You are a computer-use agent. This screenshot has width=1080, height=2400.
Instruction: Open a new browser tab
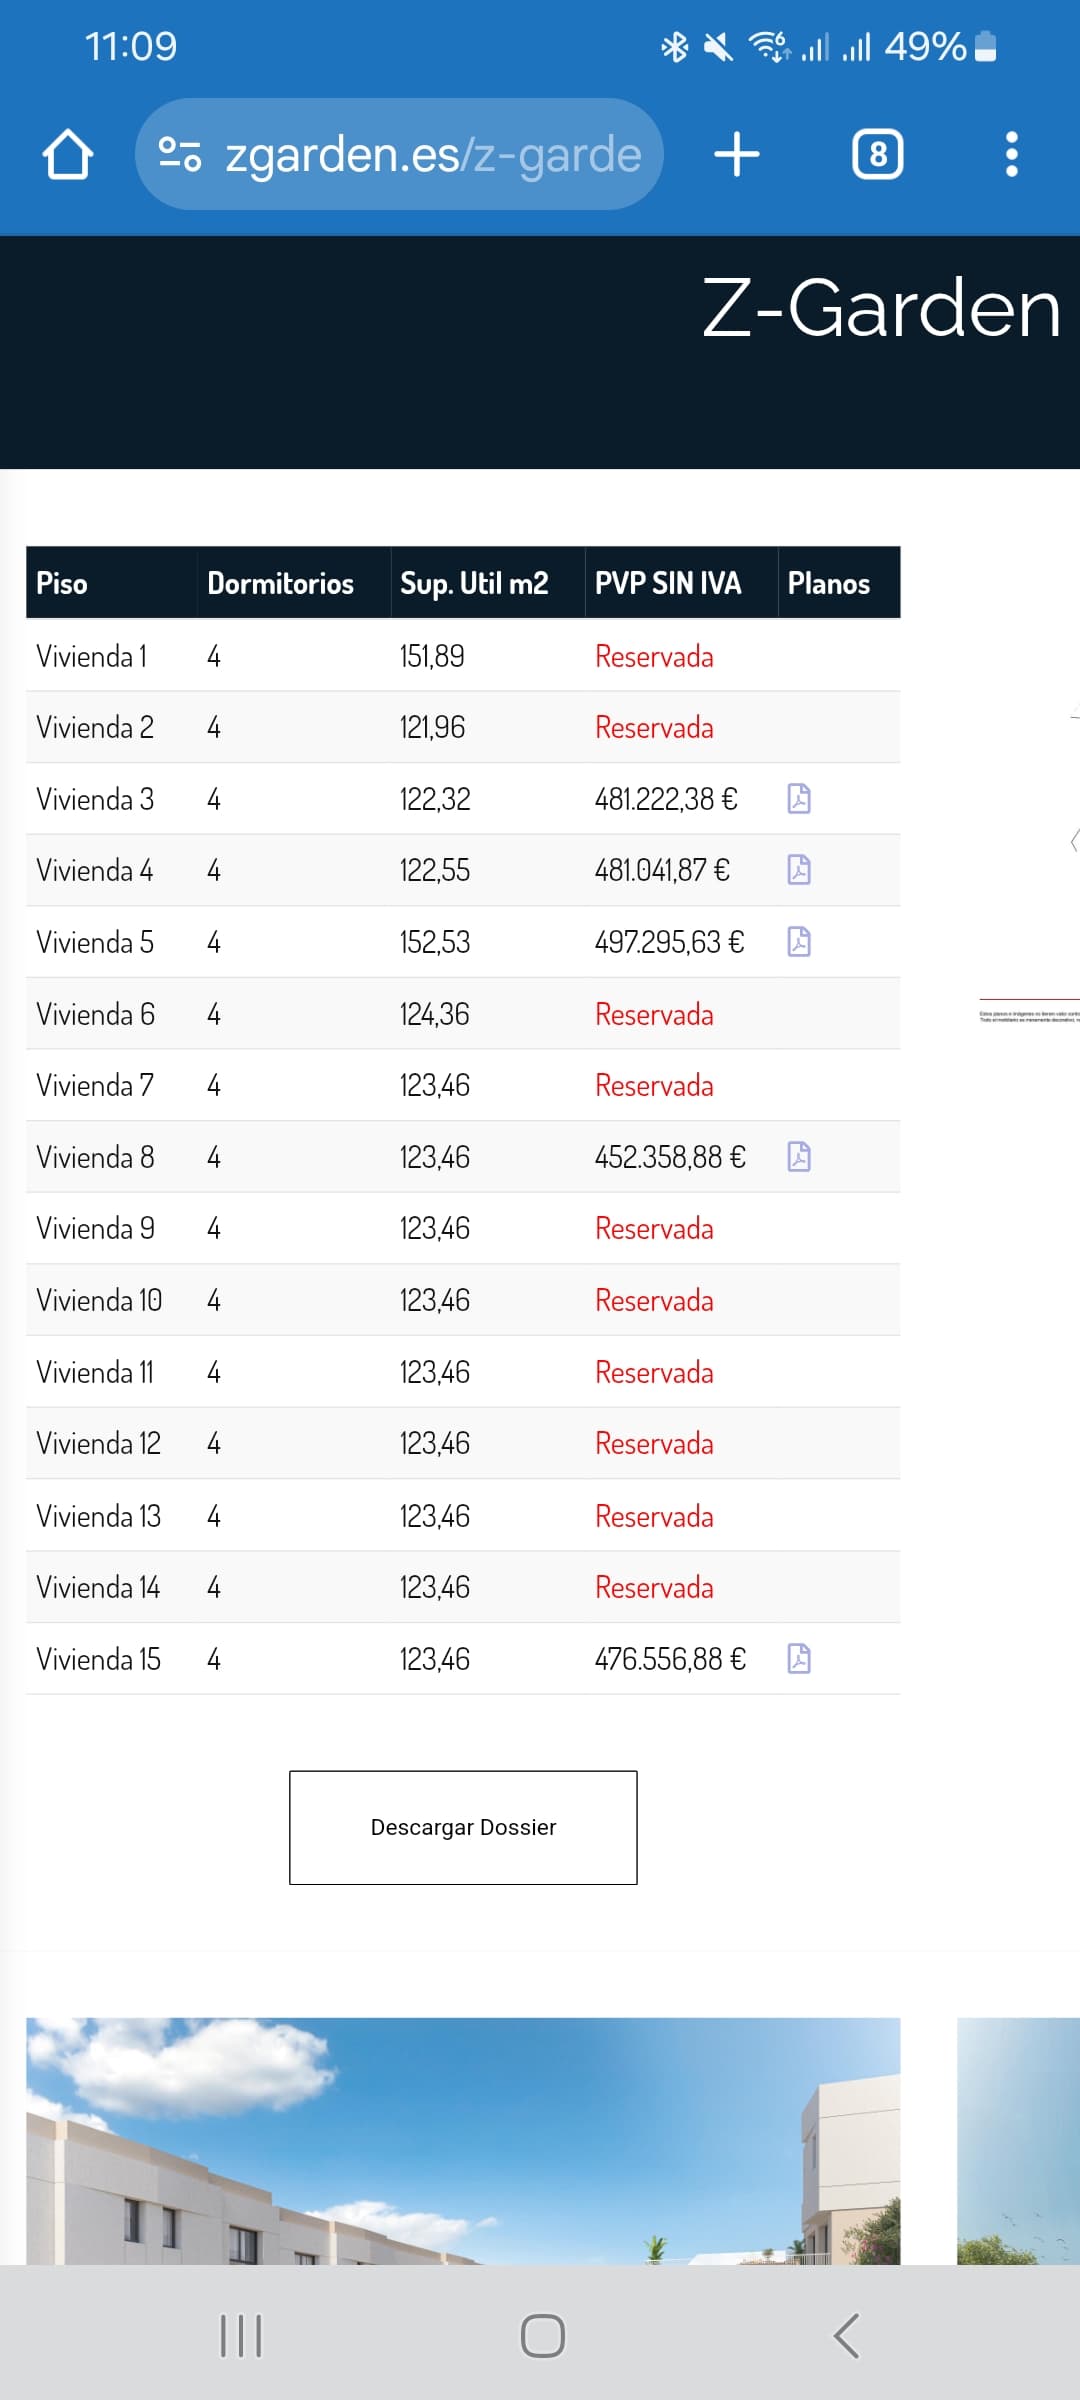[x=737, y=155]
